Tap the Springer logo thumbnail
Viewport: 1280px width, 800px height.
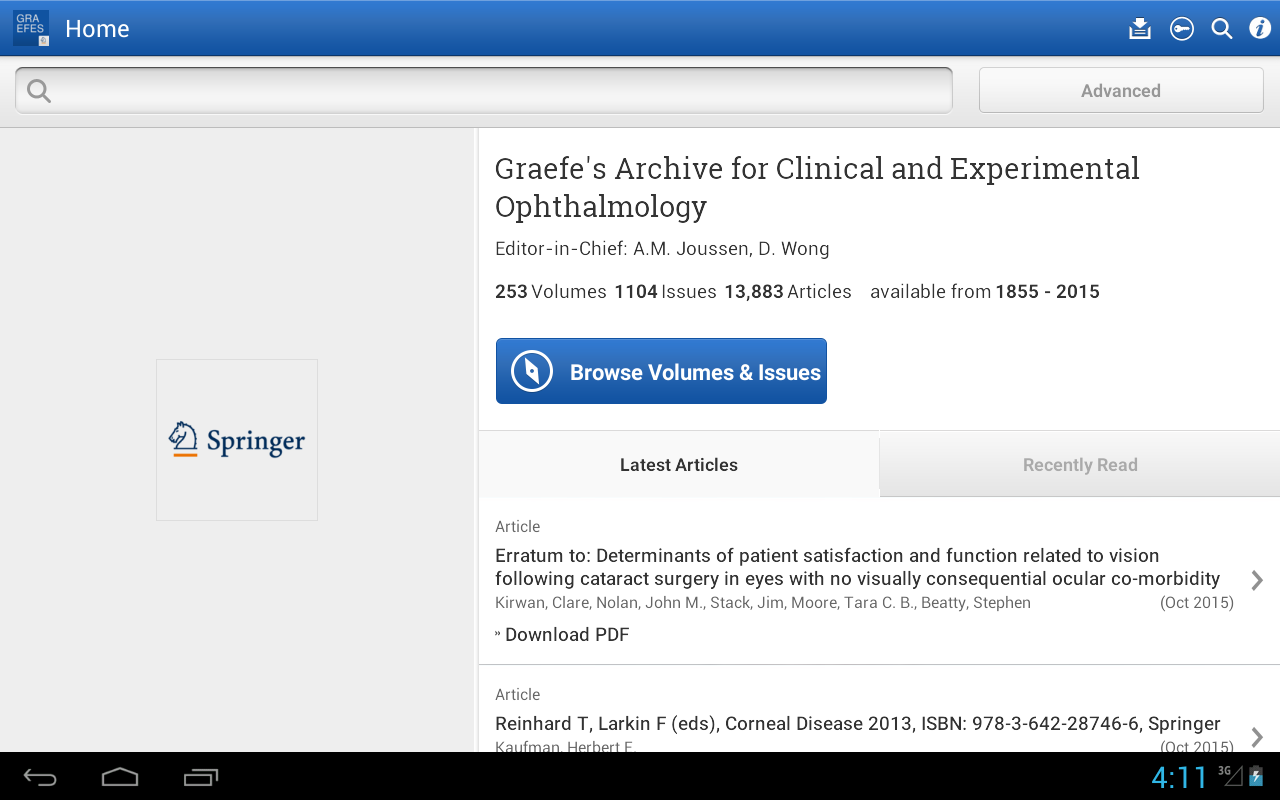click(237, 440)
